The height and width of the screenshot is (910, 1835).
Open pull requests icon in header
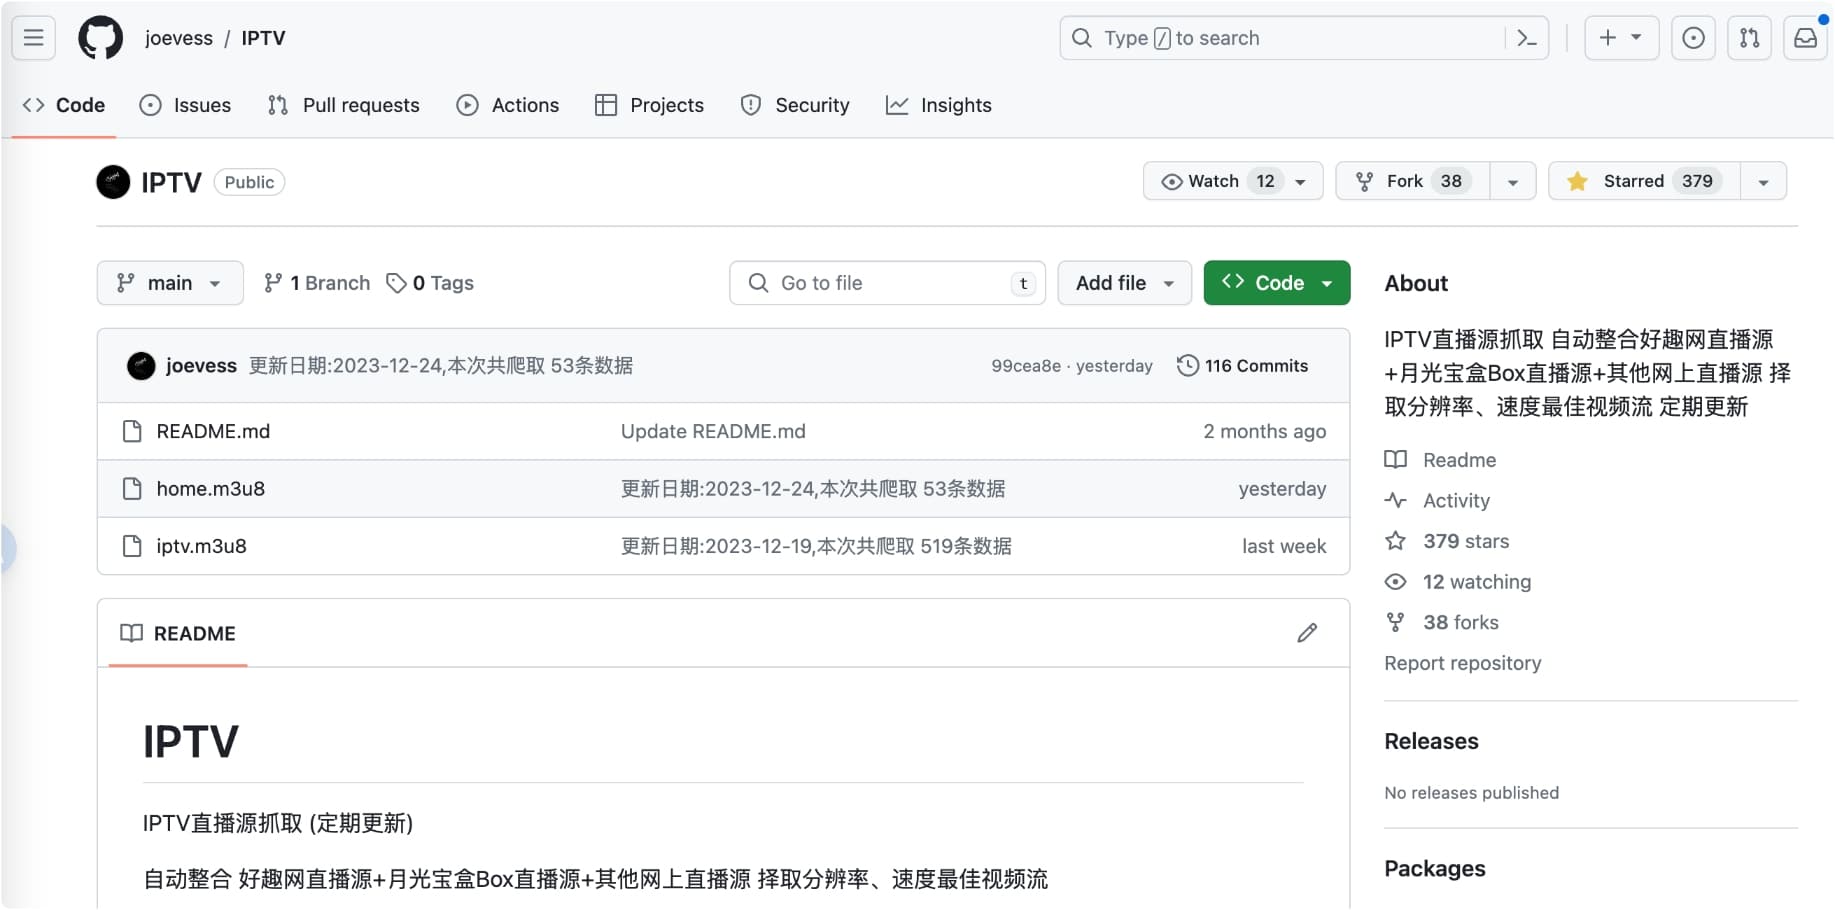(x=1749, y=38)
